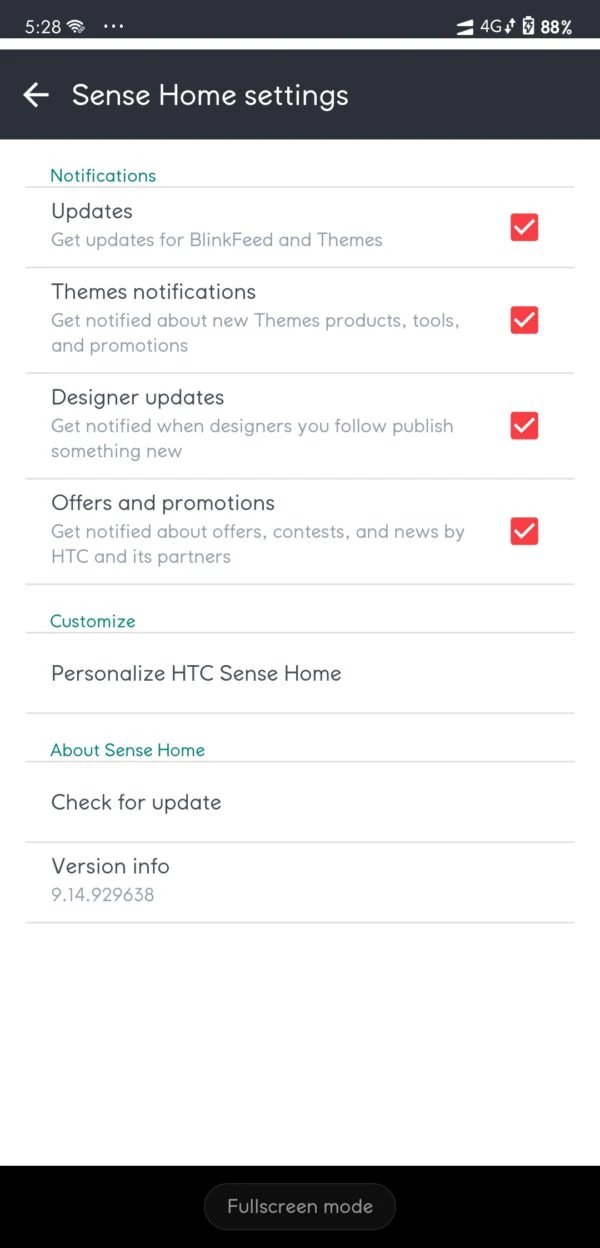Tap the Sense Home settings title

(210, 96)
